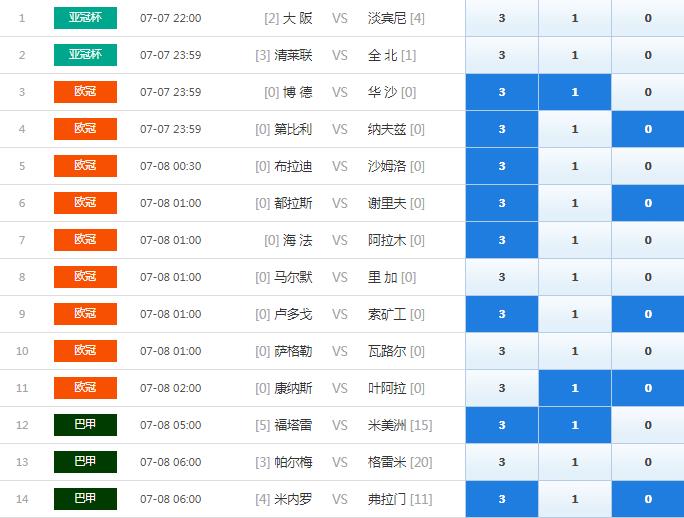The image size is (684, 518).
Task: Open the 米内罗 team link
Action: [x=293, y=499]
